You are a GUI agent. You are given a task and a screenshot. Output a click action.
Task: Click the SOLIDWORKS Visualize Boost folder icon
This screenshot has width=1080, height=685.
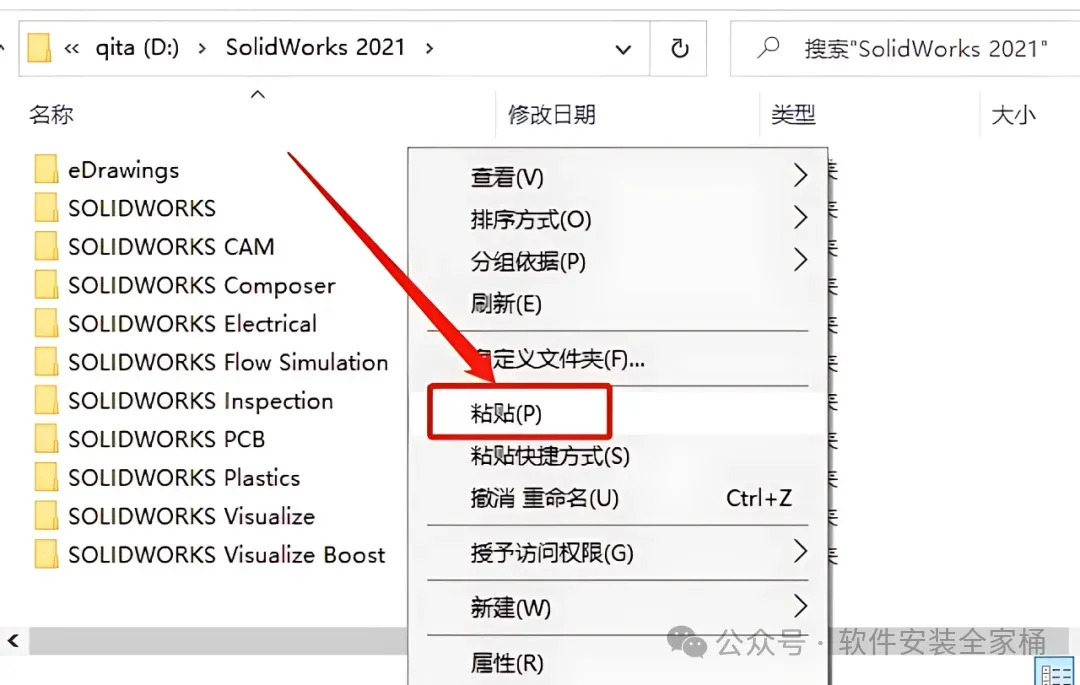46,554
